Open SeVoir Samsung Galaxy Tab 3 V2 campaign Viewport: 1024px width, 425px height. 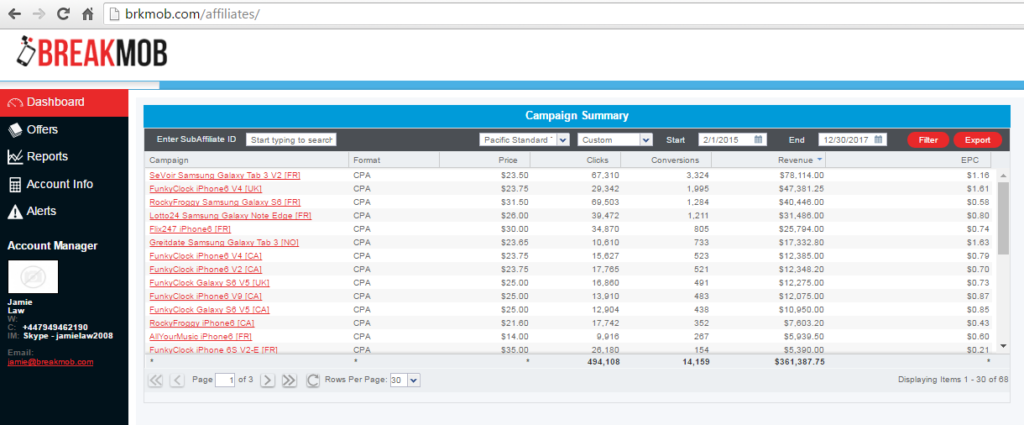click(x=225, y=176)
